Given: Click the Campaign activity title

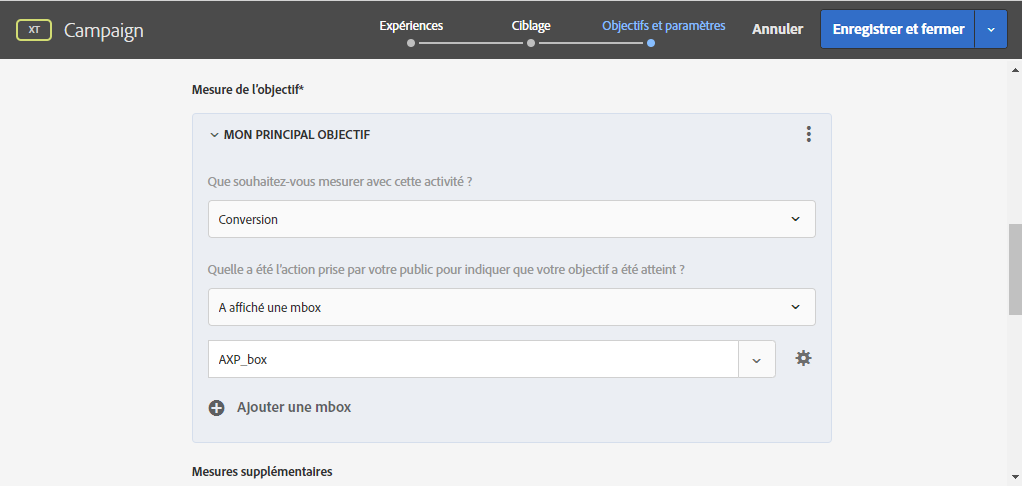Looking at the screenshot, I should coord(104,30).
